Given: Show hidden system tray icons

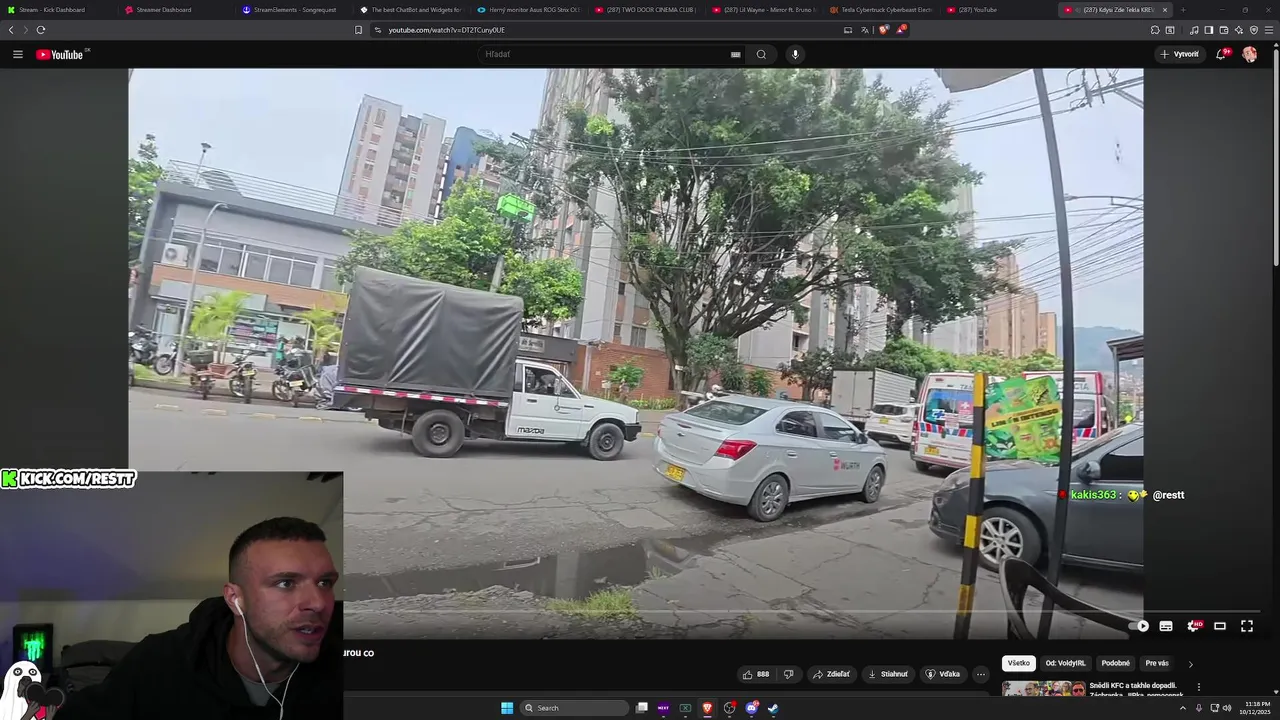Looking at the screenshot, I should pyautogui.click(x=1182, y=708).
